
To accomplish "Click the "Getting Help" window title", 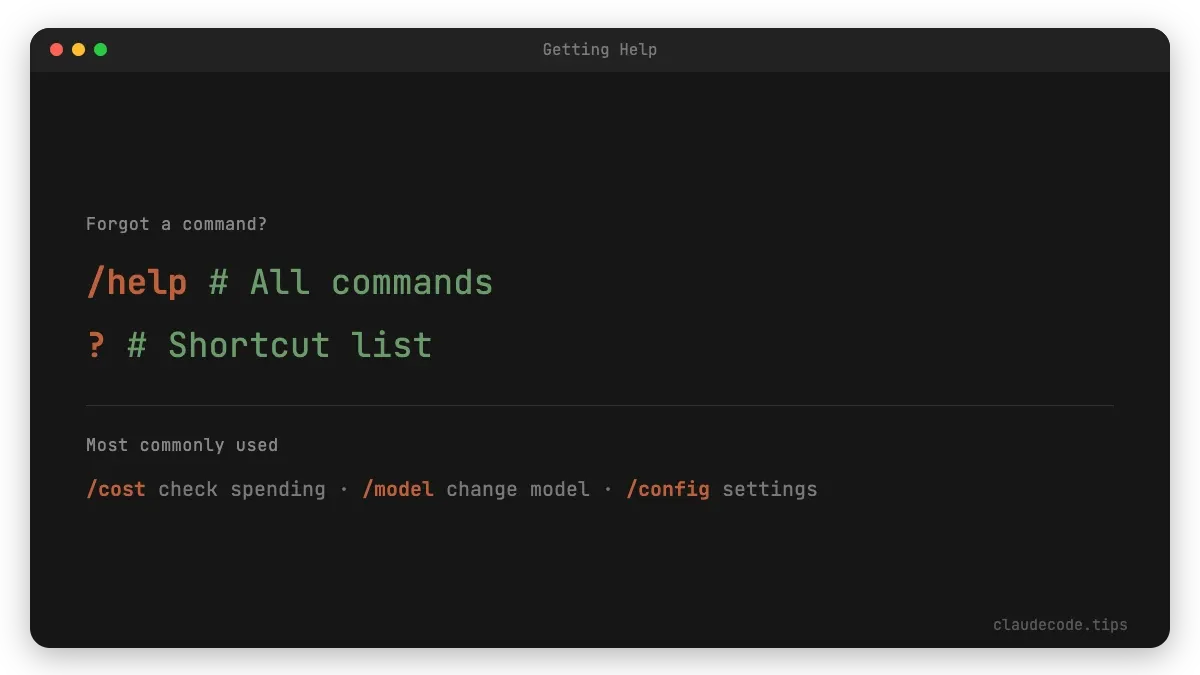I will [599, 49].
